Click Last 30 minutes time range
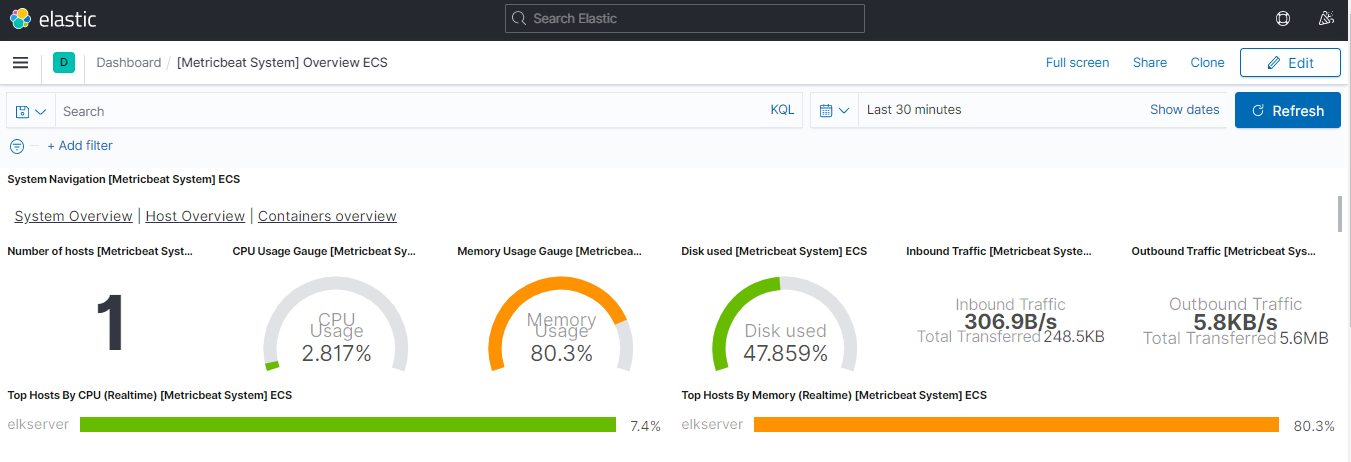Image resolution: width=1351 pixels, height=462 pixels. (x=914, y=110)
